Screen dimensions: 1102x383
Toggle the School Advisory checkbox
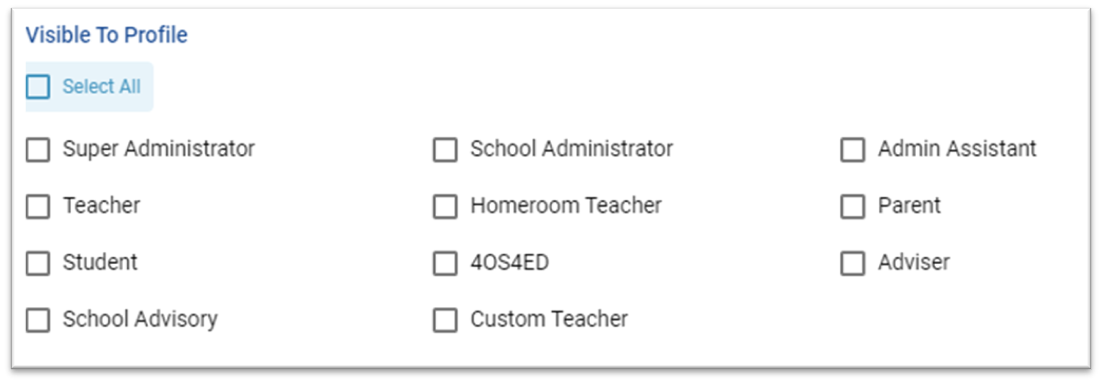click(x=38, y=320)
